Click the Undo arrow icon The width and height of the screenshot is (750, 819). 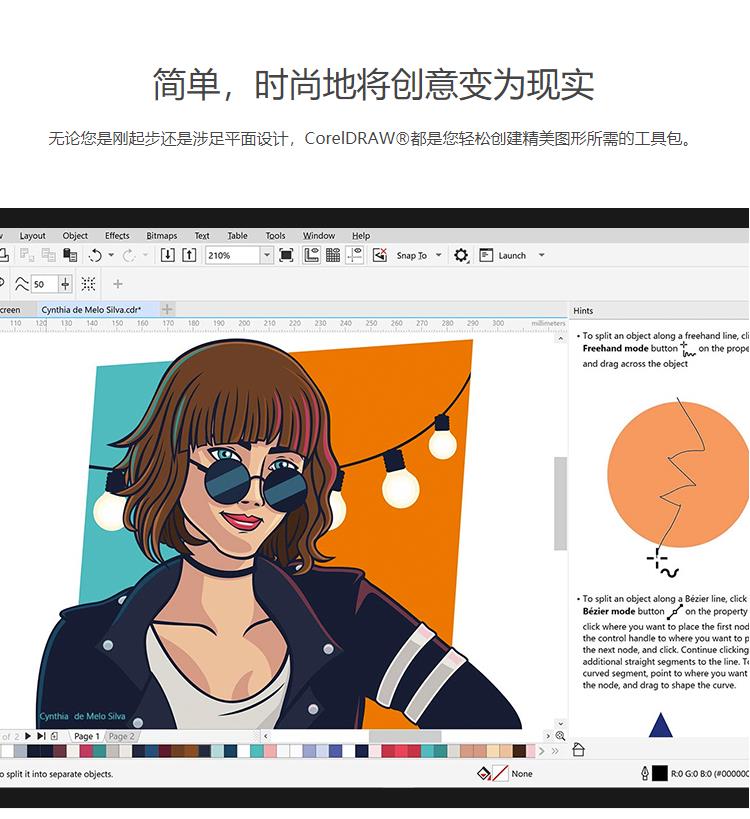[95, 255]
